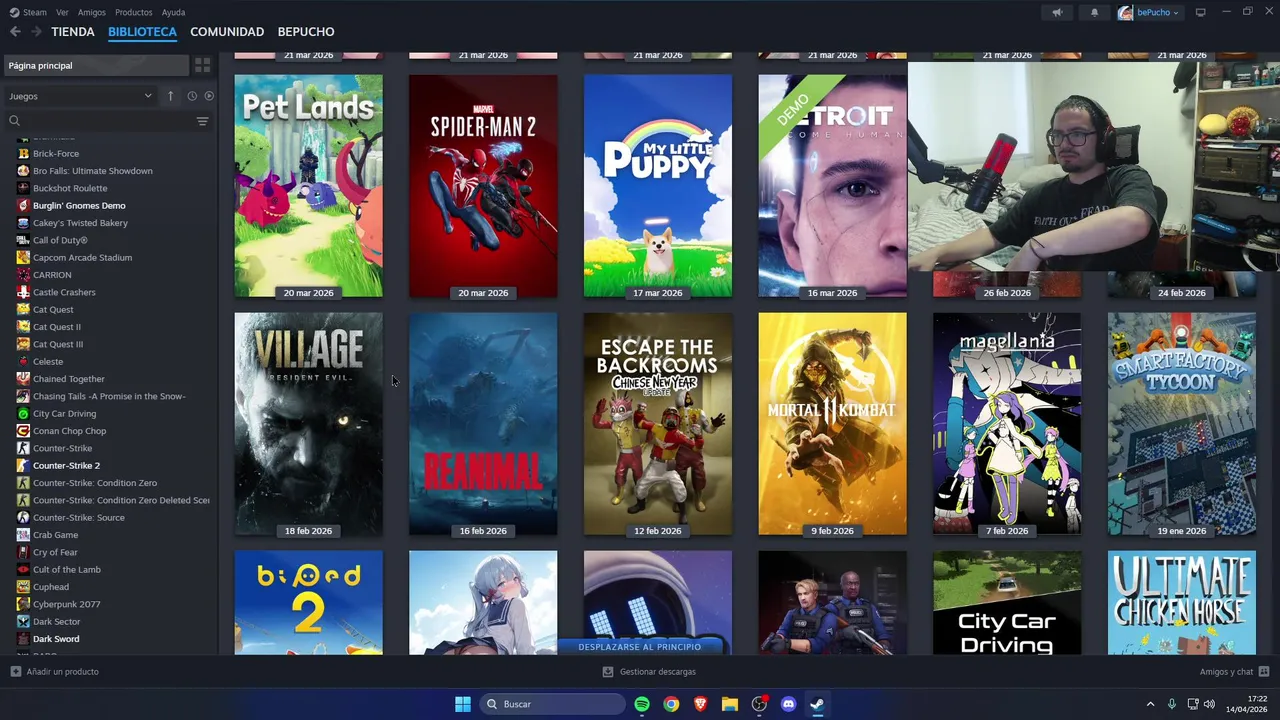Click the sort ascending arrow icon
The image size is (1280, 720).
(x=170, y=96)
